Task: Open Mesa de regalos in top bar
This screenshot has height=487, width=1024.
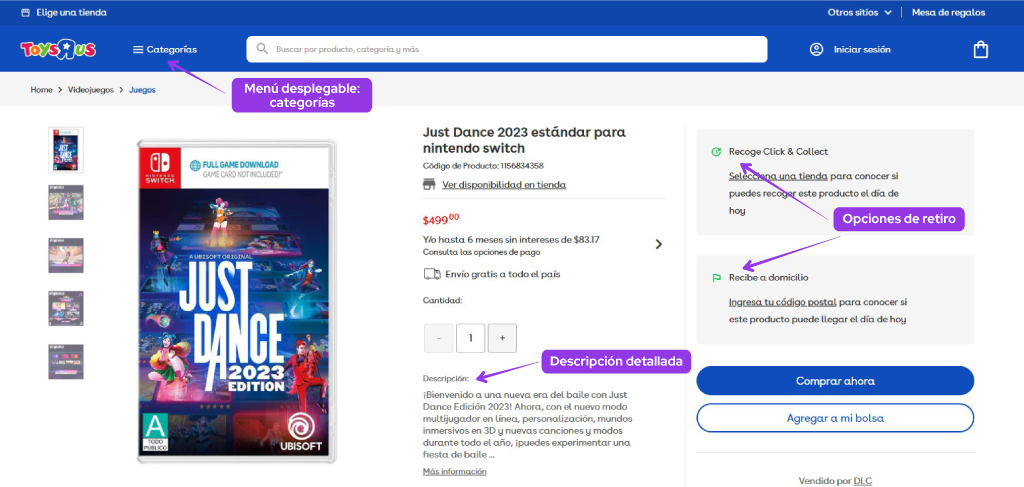Action: pos(948,13)
